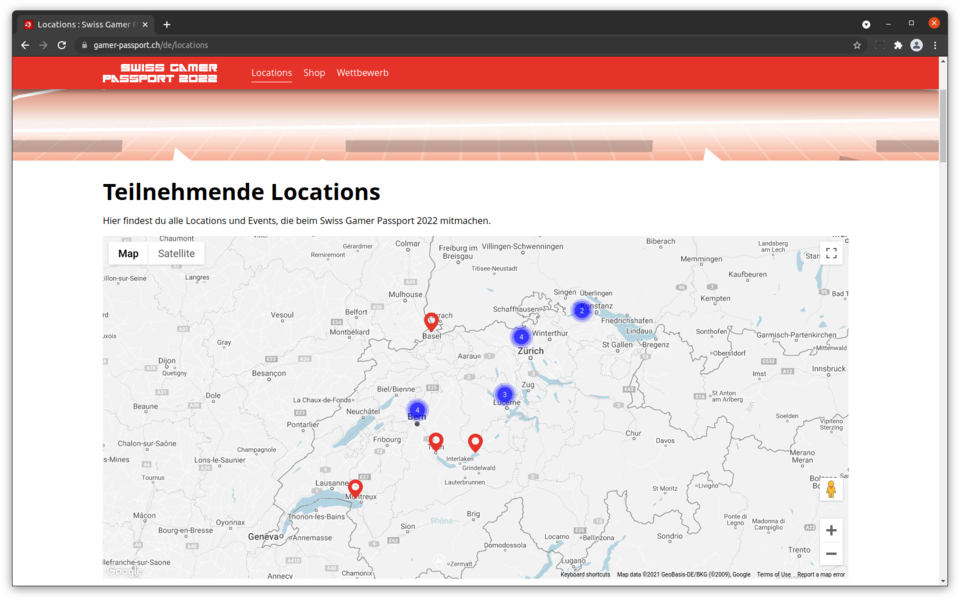Close the Locations : Swiss Gamer tab
Image resolution: width=960 pixels, height=600 pixels.
145,24
